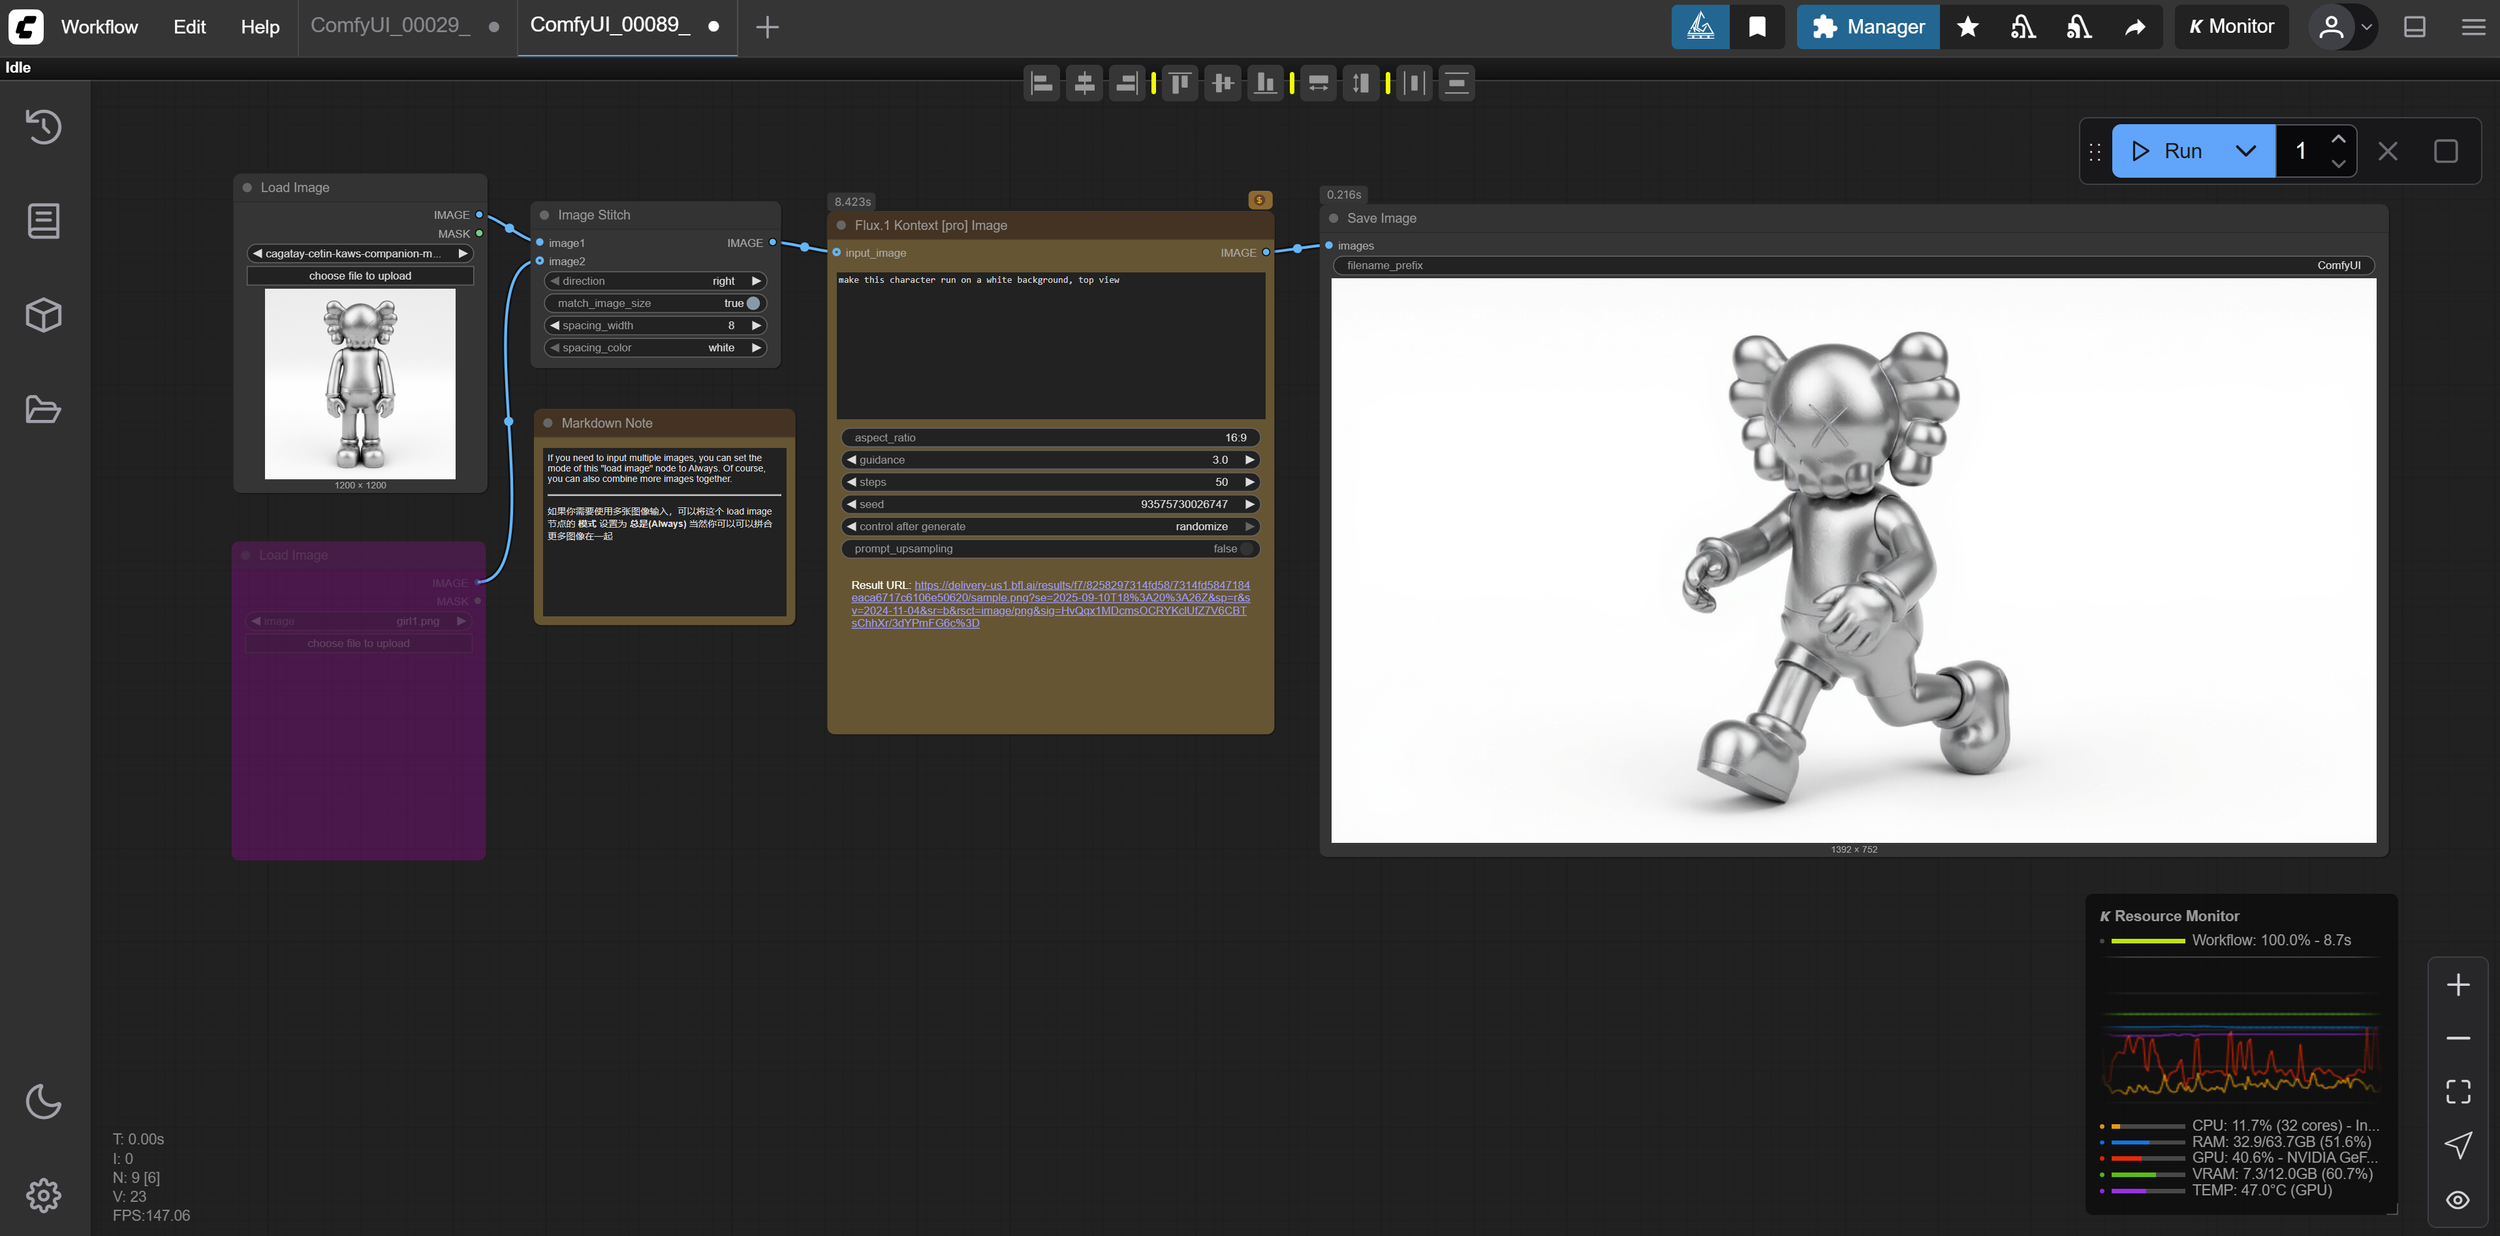The width and height of the screenshot is (2500, 1236).
Task: Align selected nodes to vertical center
Action: click(1222, 84)
